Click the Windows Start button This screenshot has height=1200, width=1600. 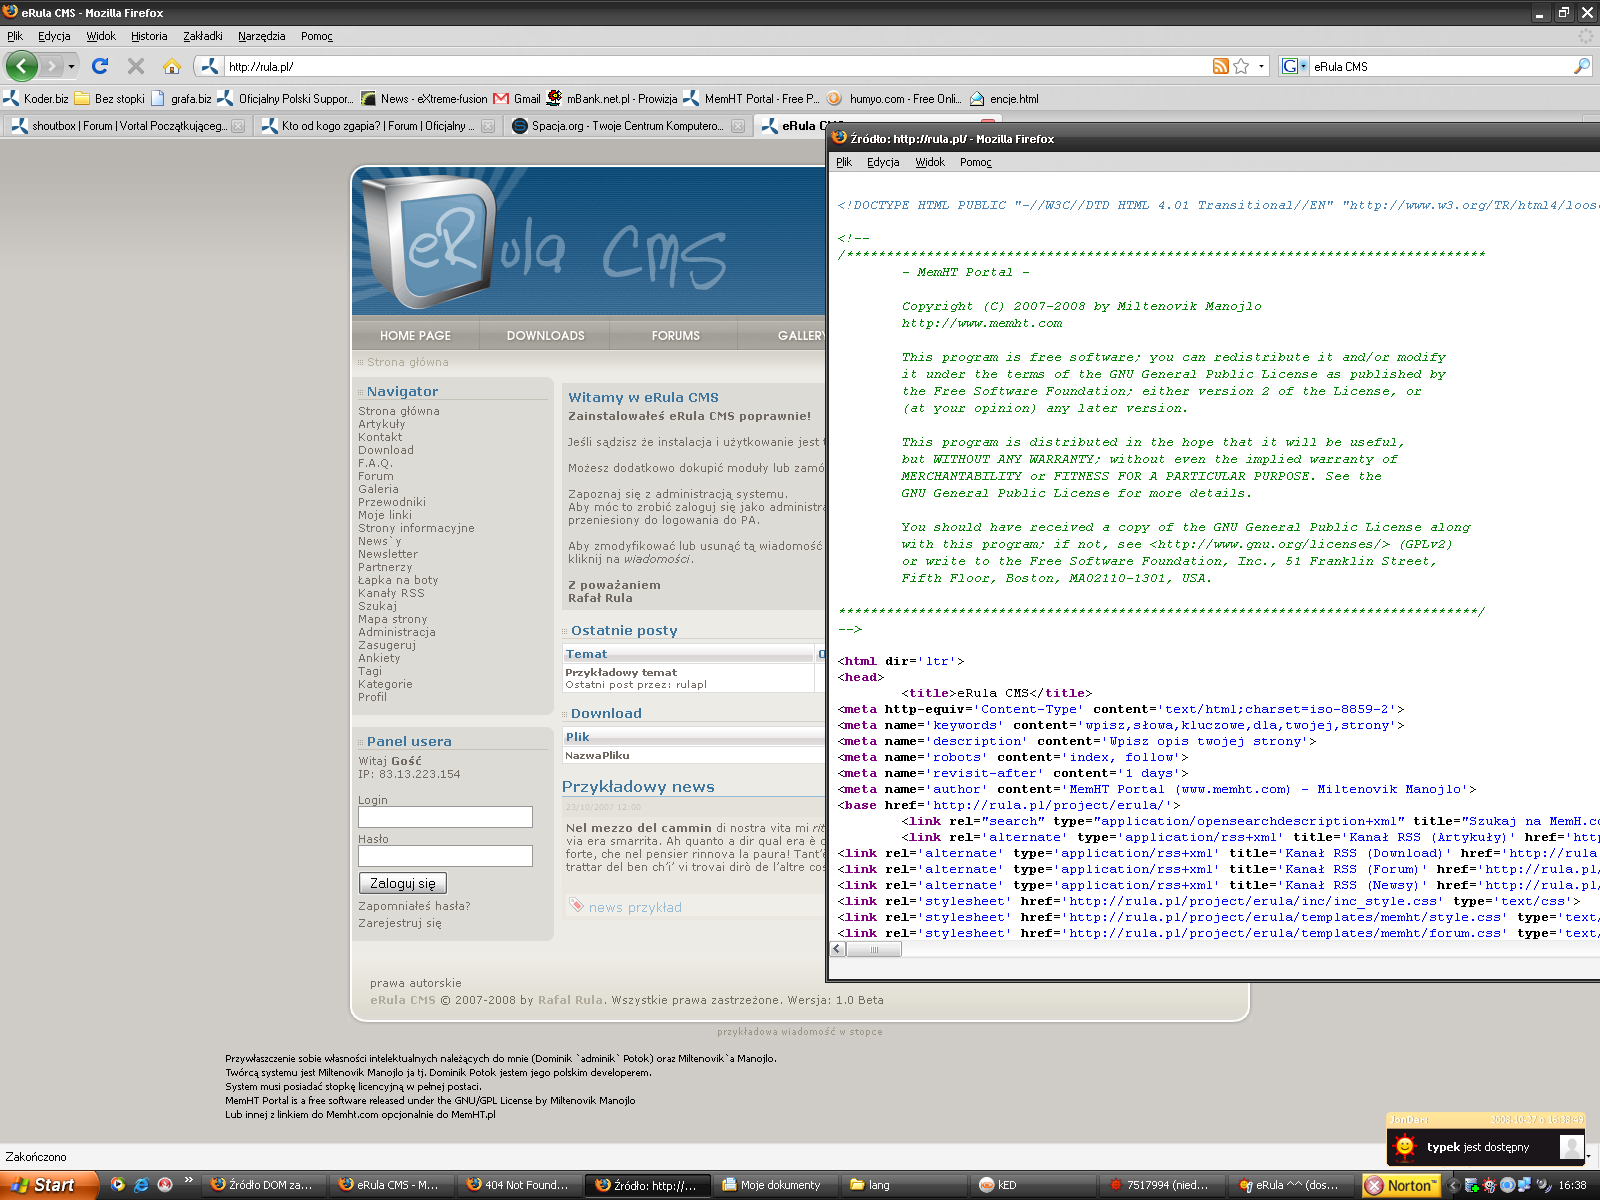pyautogui.click(x=49, y=1185)
